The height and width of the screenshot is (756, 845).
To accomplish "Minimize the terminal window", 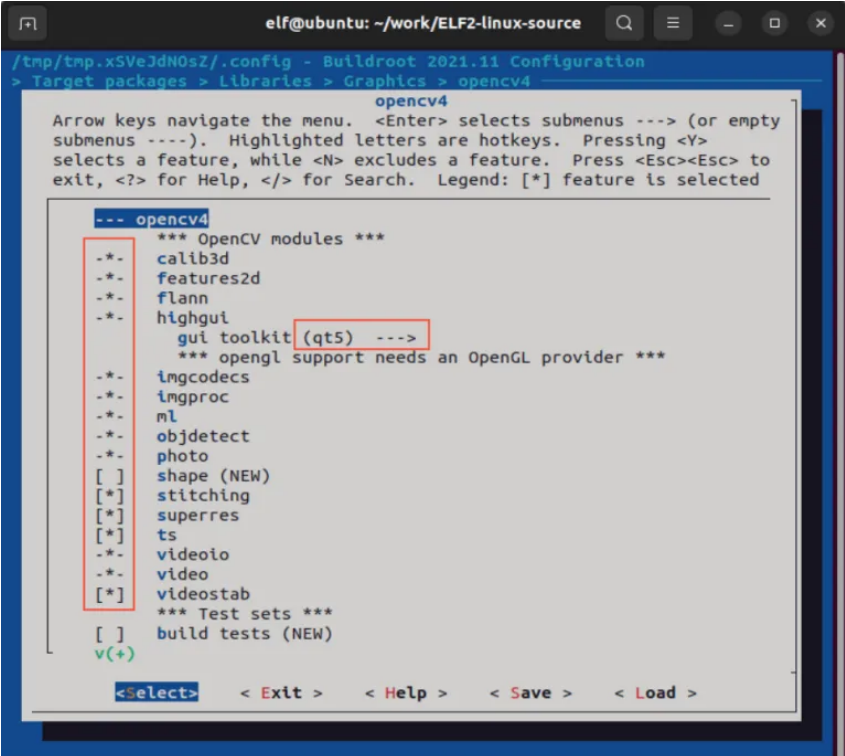I will point(729,24).
